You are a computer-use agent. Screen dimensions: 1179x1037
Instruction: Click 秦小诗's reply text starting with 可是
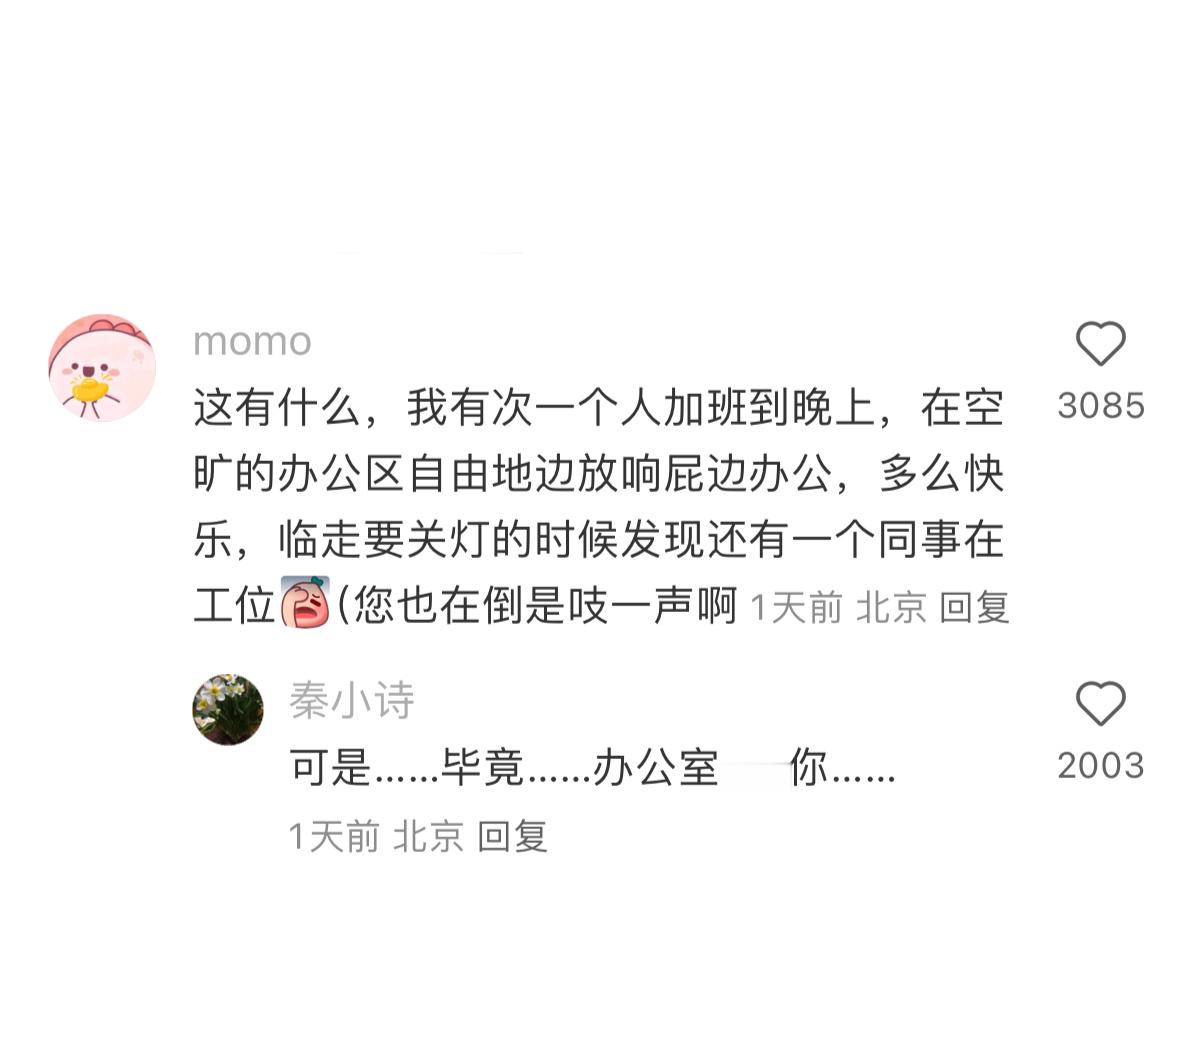point(593,768)
